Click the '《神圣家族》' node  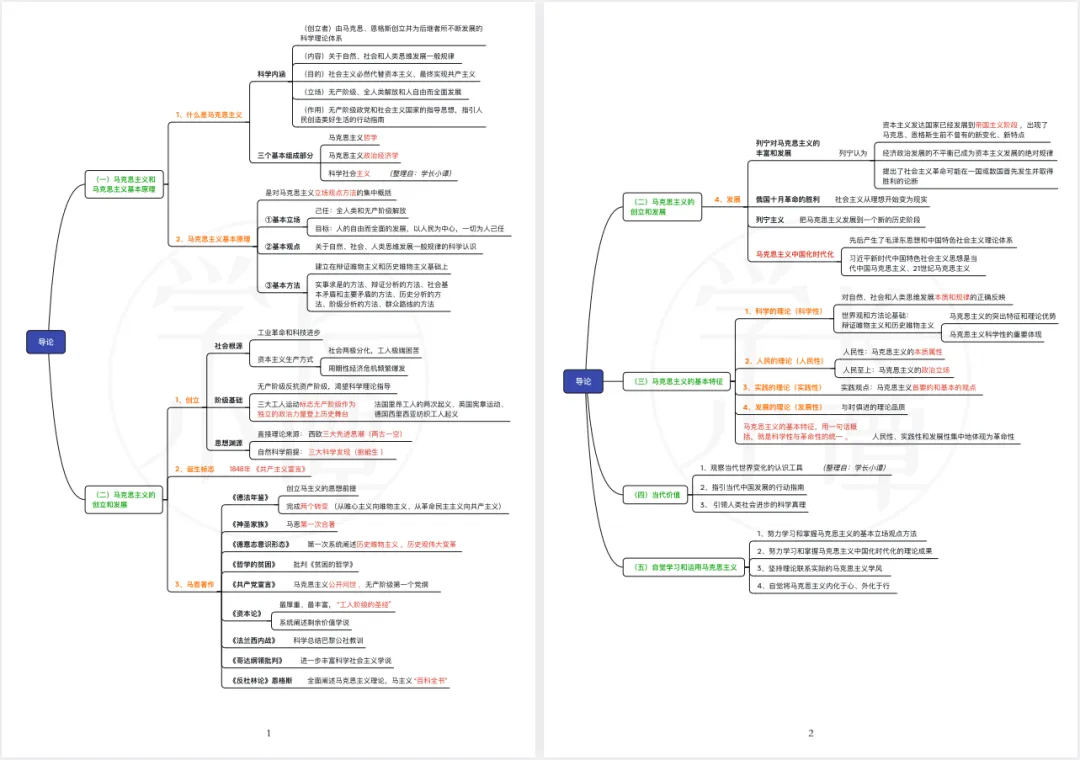point(250,524)
